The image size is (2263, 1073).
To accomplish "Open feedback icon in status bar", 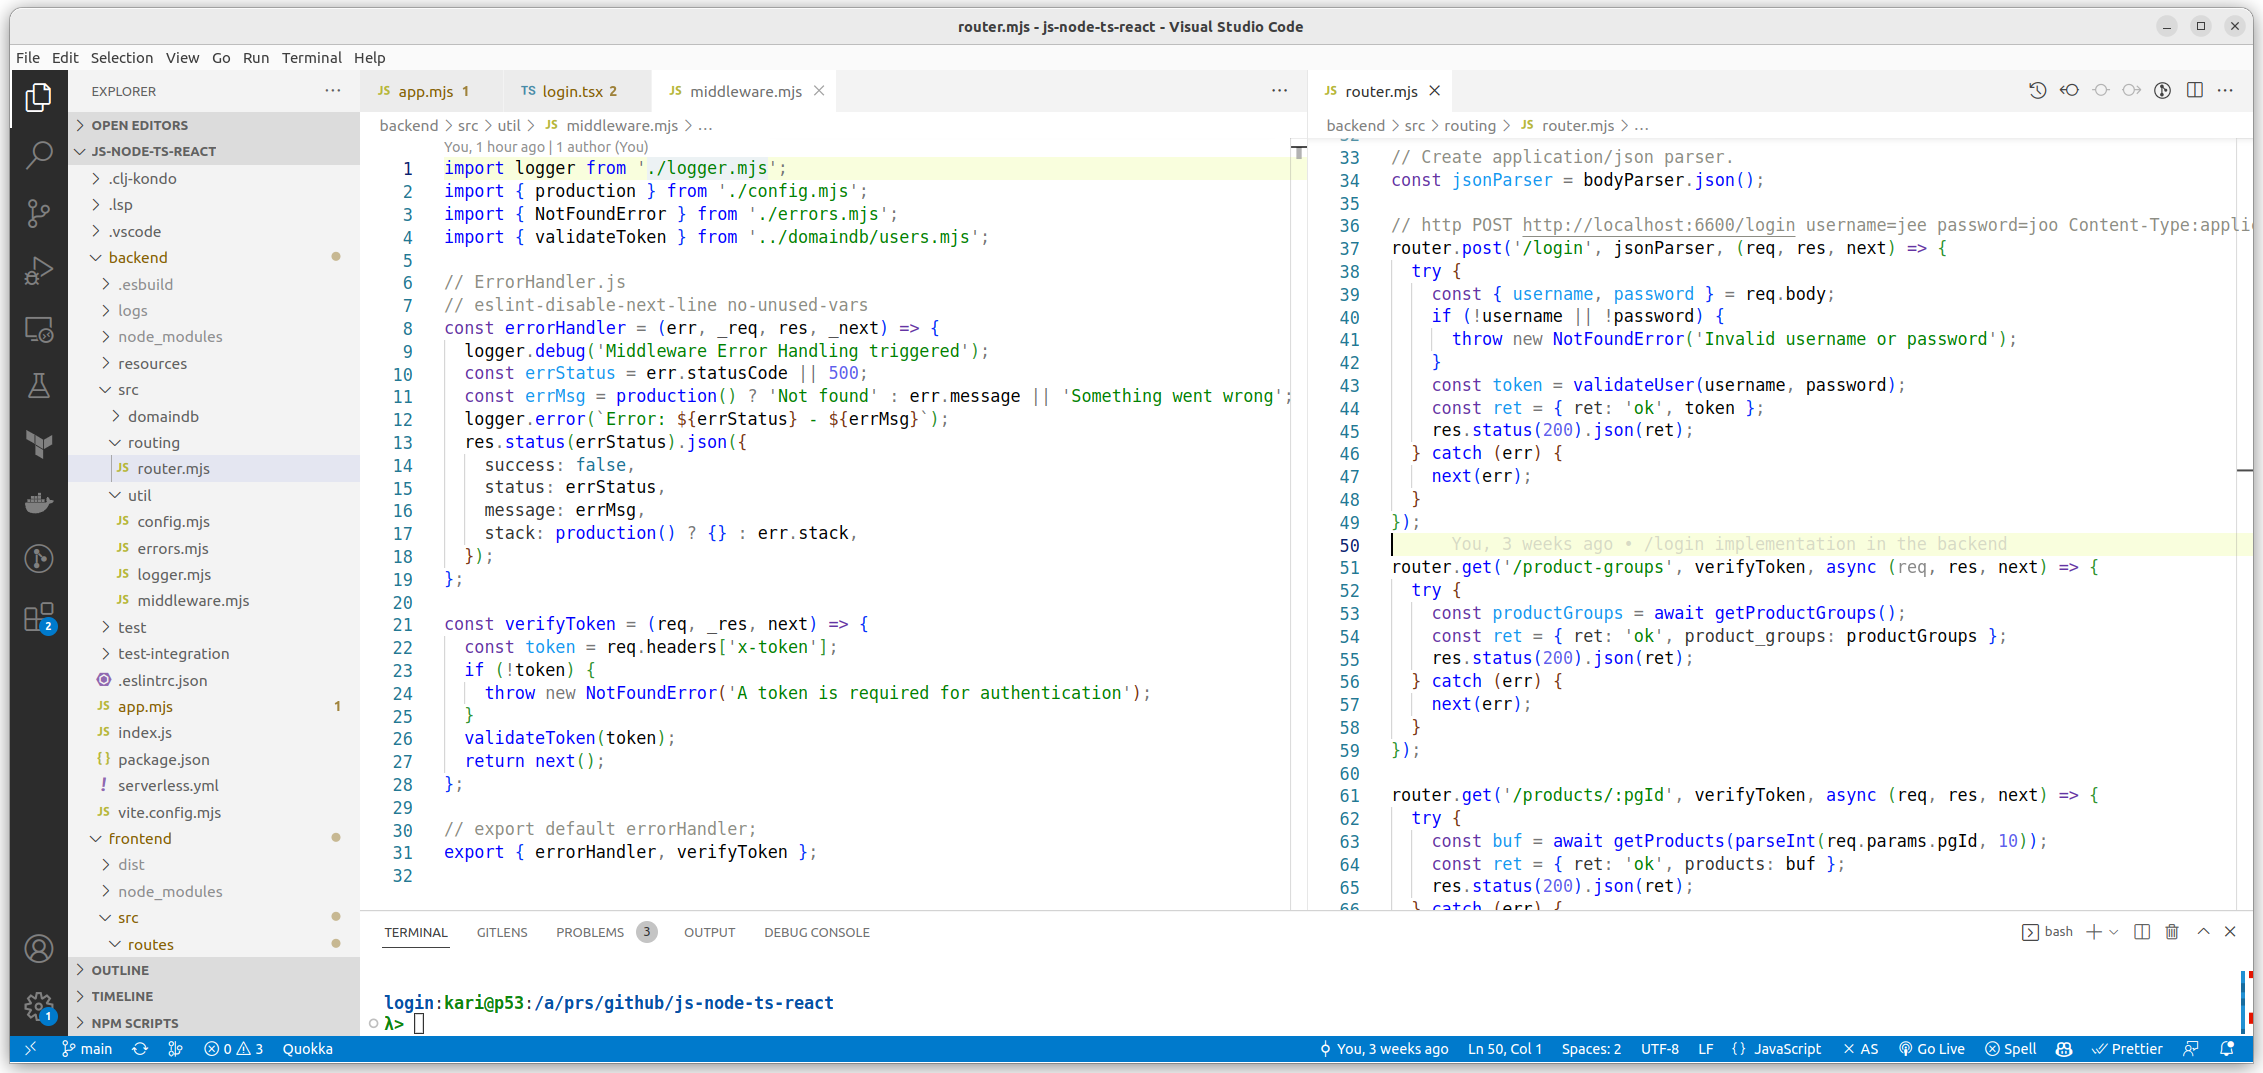I will [2190, 1049].
